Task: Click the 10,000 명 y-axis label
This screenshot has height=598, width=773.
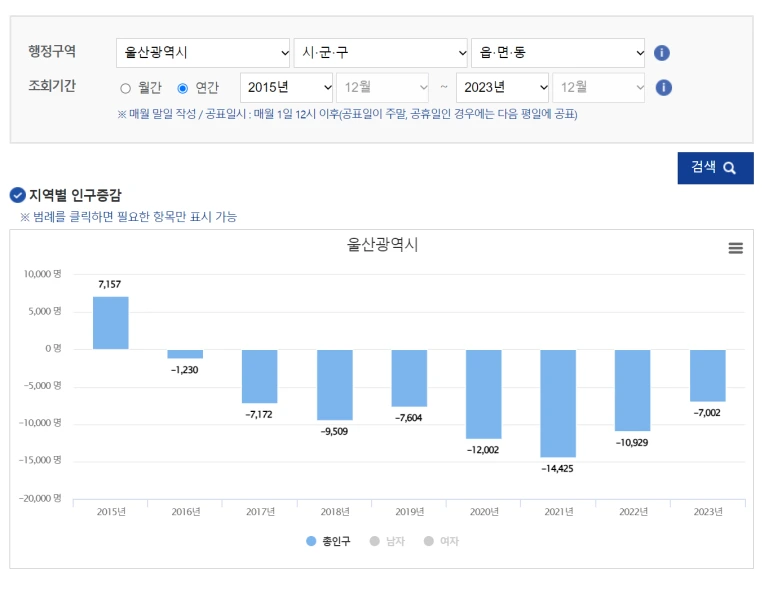Action: coord(42,274)
